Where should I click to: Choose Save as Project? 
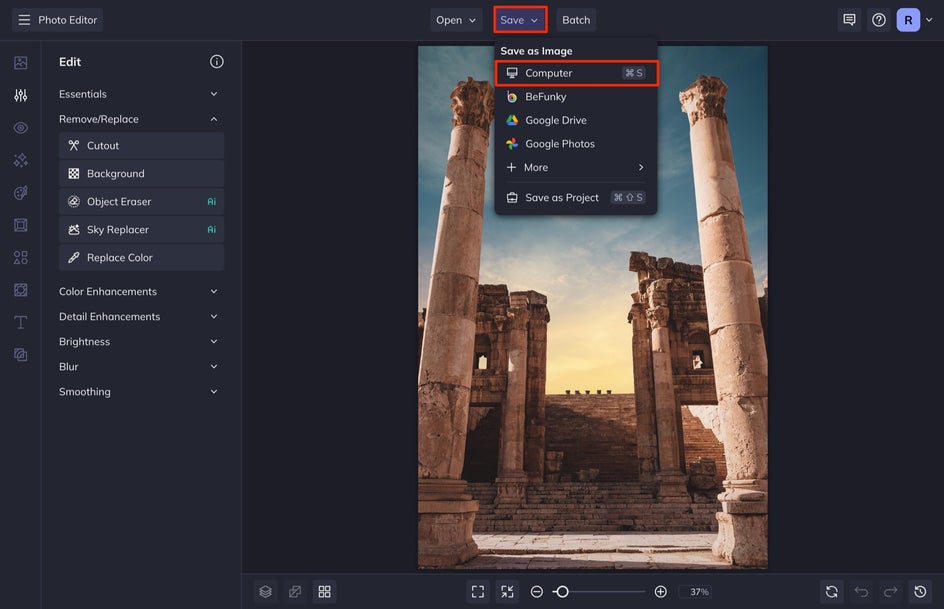[x=576, y=197]
